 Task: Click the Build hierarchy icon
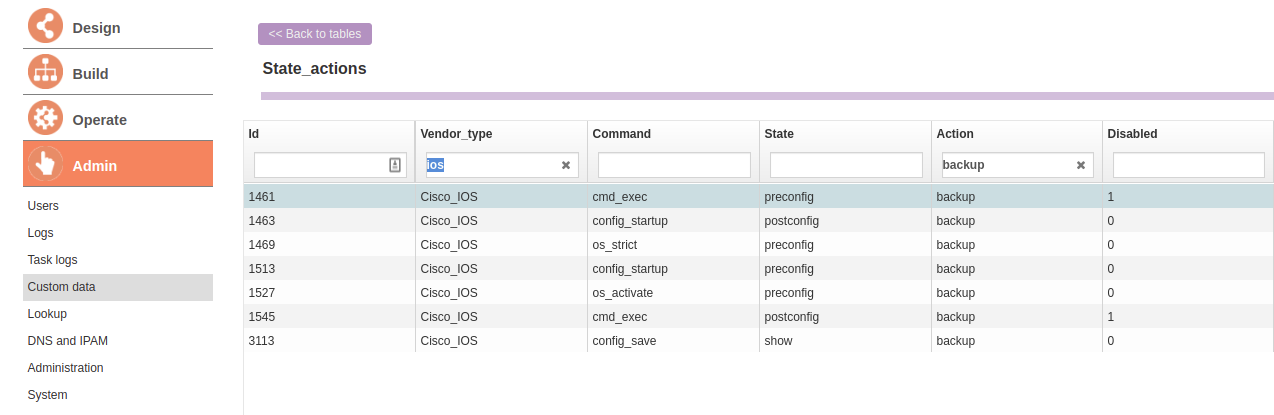coord(45,73)
